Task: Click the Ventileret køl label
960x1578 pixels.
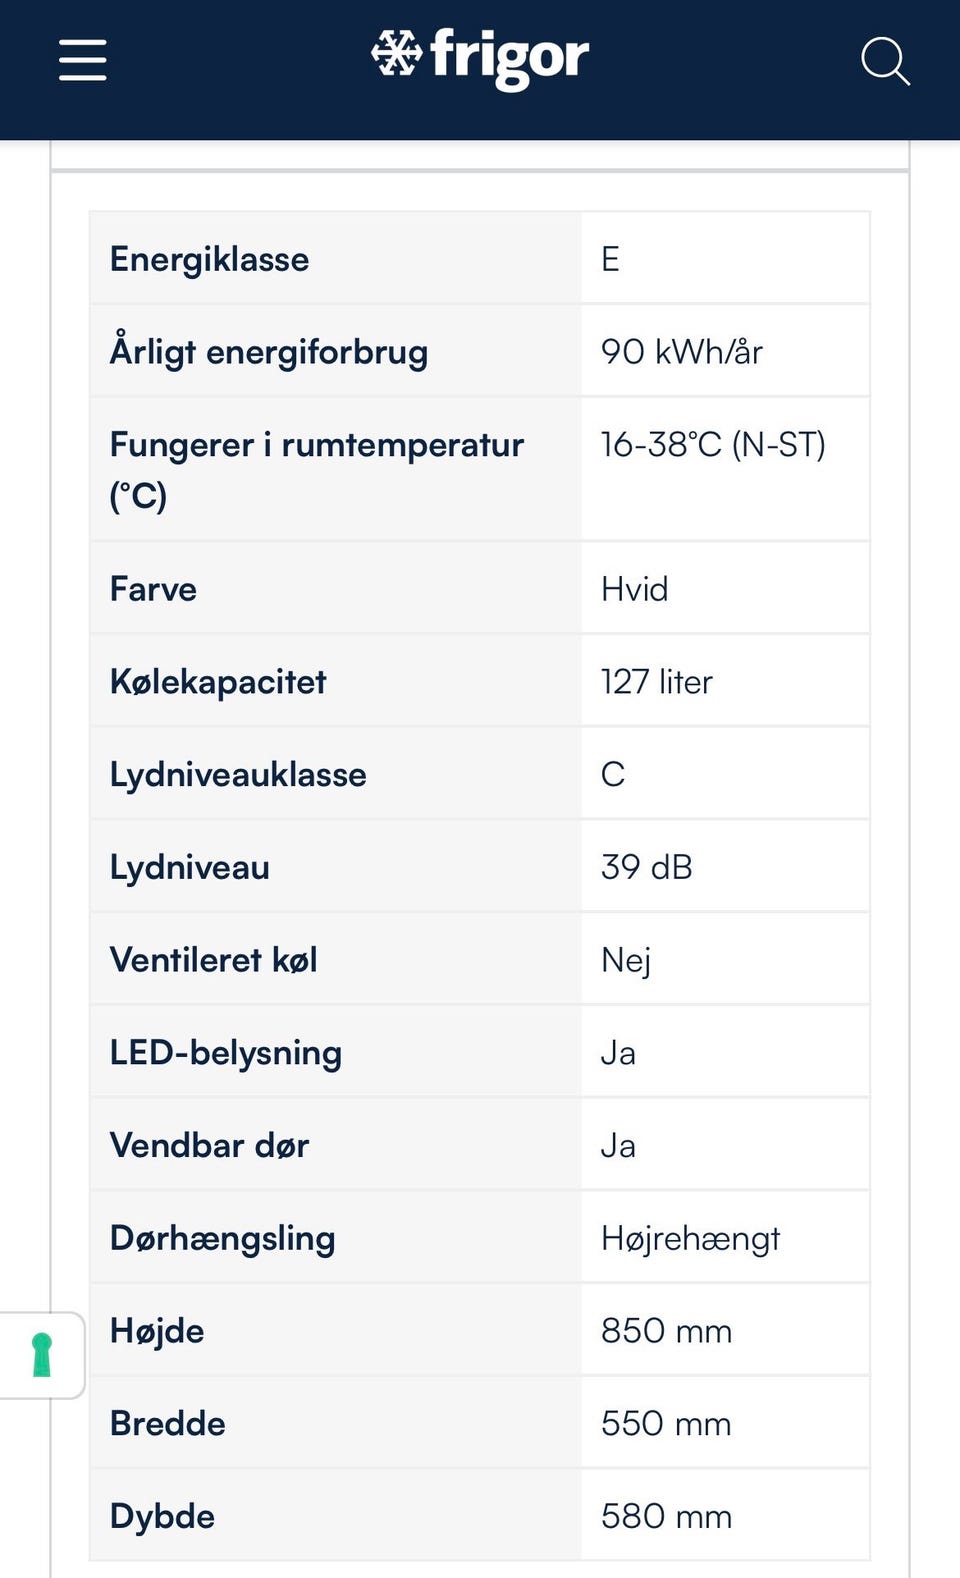Action: [x=214, y=960]
